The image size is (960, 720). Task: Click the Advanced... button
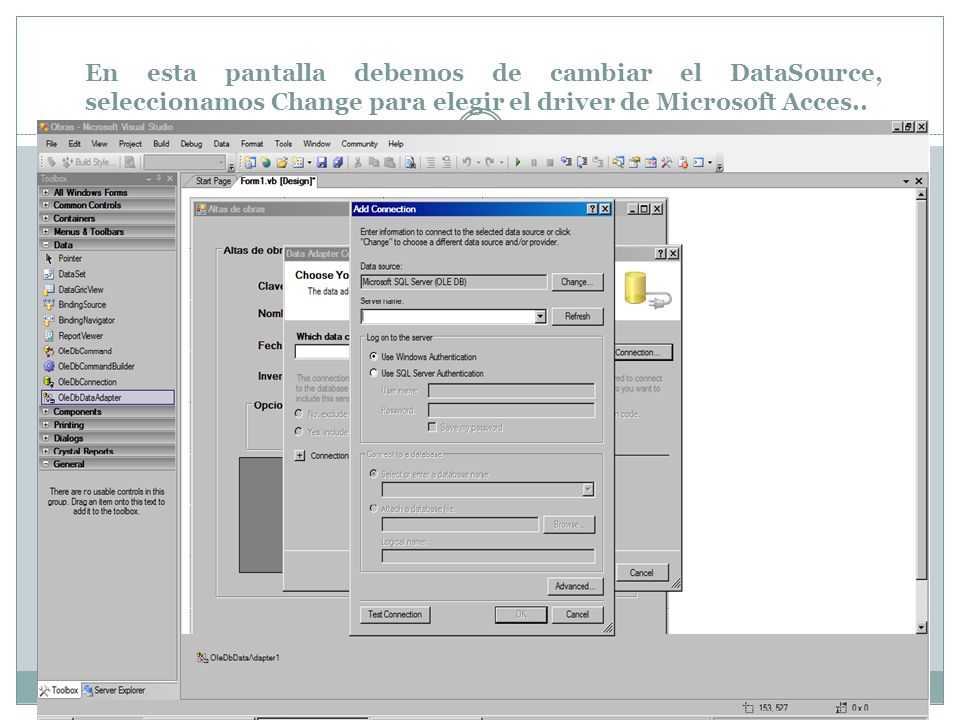575,586
